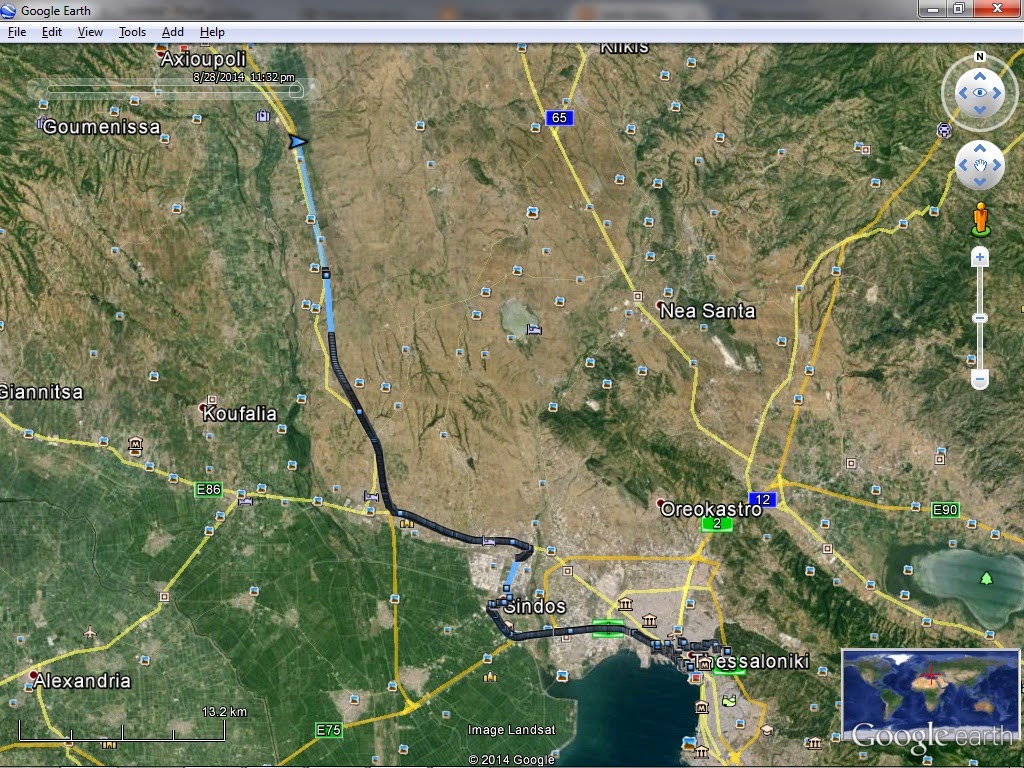The height and width of the screenshot is (768, 1024).
Task: Pan map up with Move joystick arrow
Action: click(980, 149)
